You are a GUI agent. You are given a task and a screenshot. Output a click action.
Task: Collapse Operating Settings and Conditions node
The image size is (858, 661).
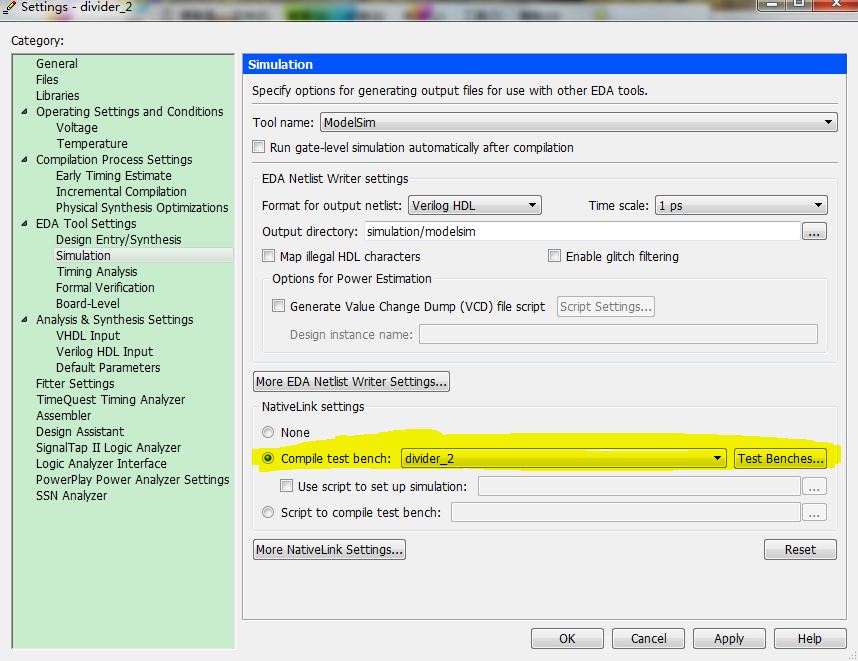24,111
